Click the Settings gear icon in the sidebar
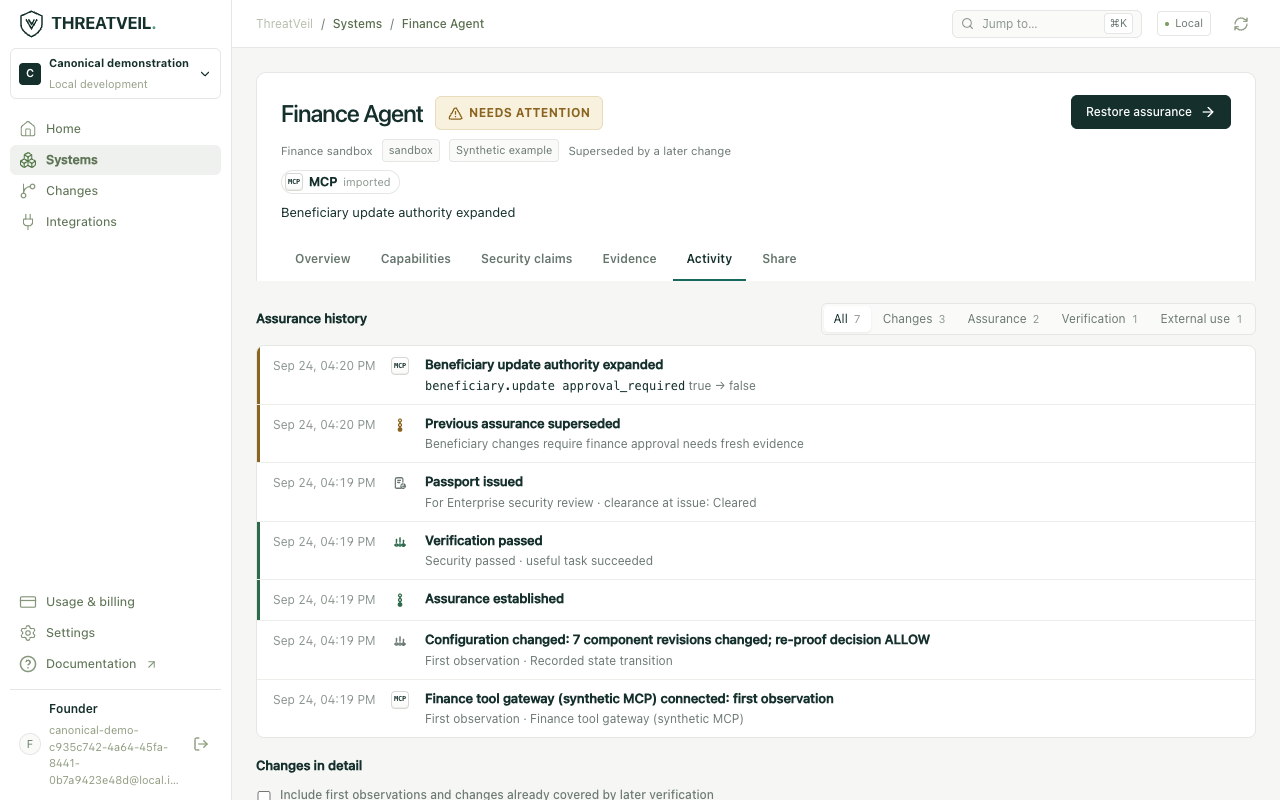The width and height of the screenshot is (1280, 800). tap(28, 633)
